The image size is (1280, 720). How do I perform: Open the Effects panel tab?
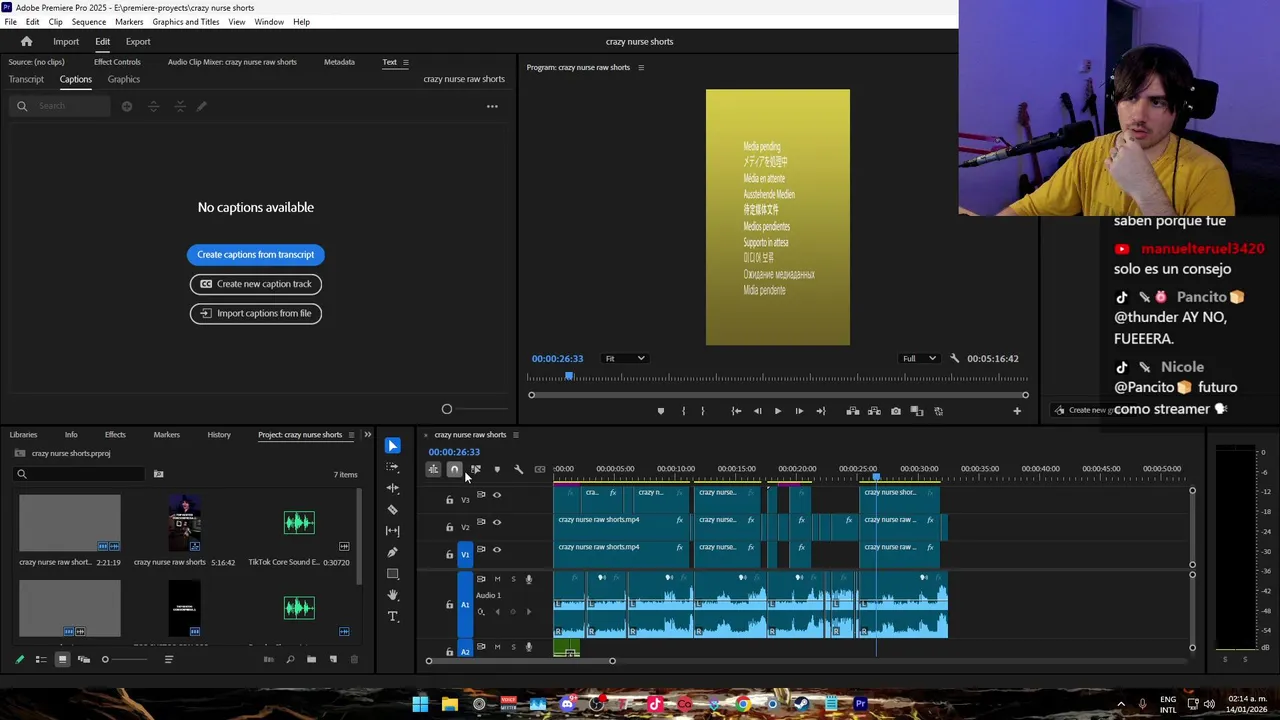click(x=115, y=435)
